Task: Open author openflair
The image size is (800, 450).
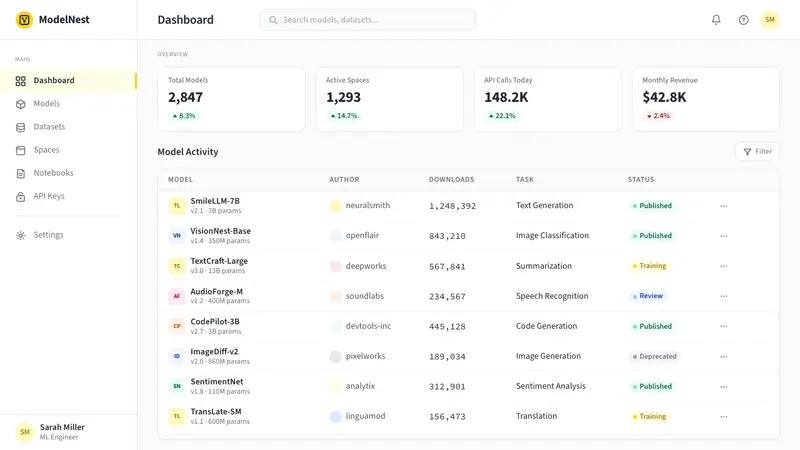Action: pos(362,236)
